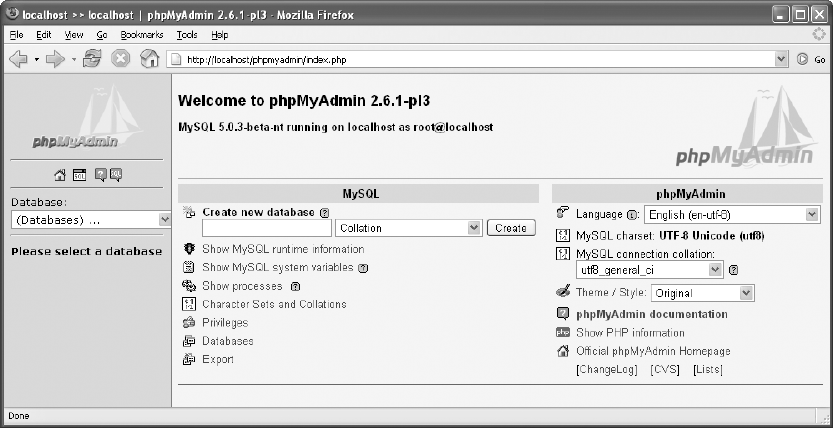
Task: Click the Create database button
Action: coord(511,228)
